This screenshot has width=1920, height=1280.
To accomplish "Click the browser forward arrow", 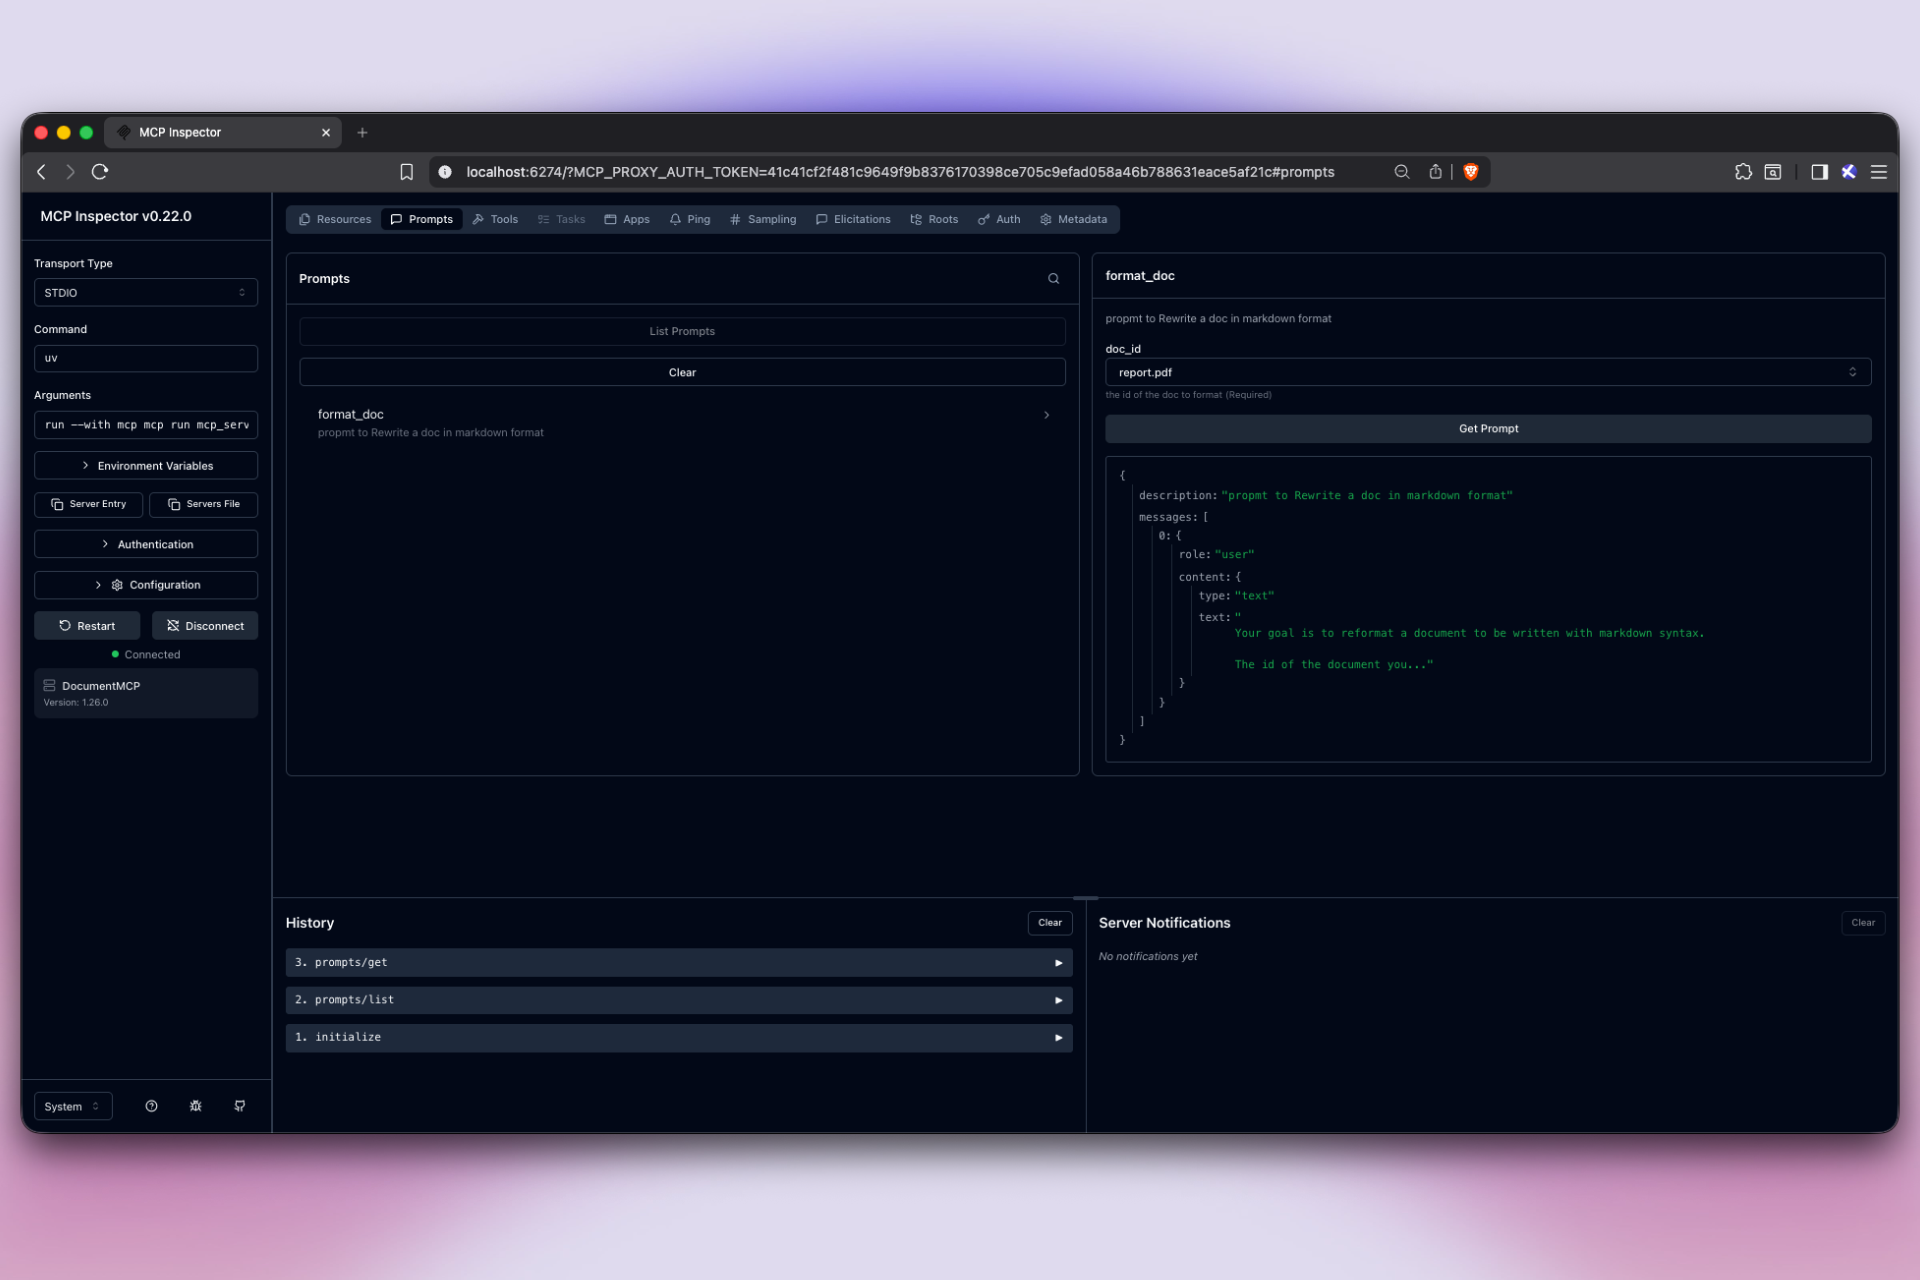I will 70,172.
